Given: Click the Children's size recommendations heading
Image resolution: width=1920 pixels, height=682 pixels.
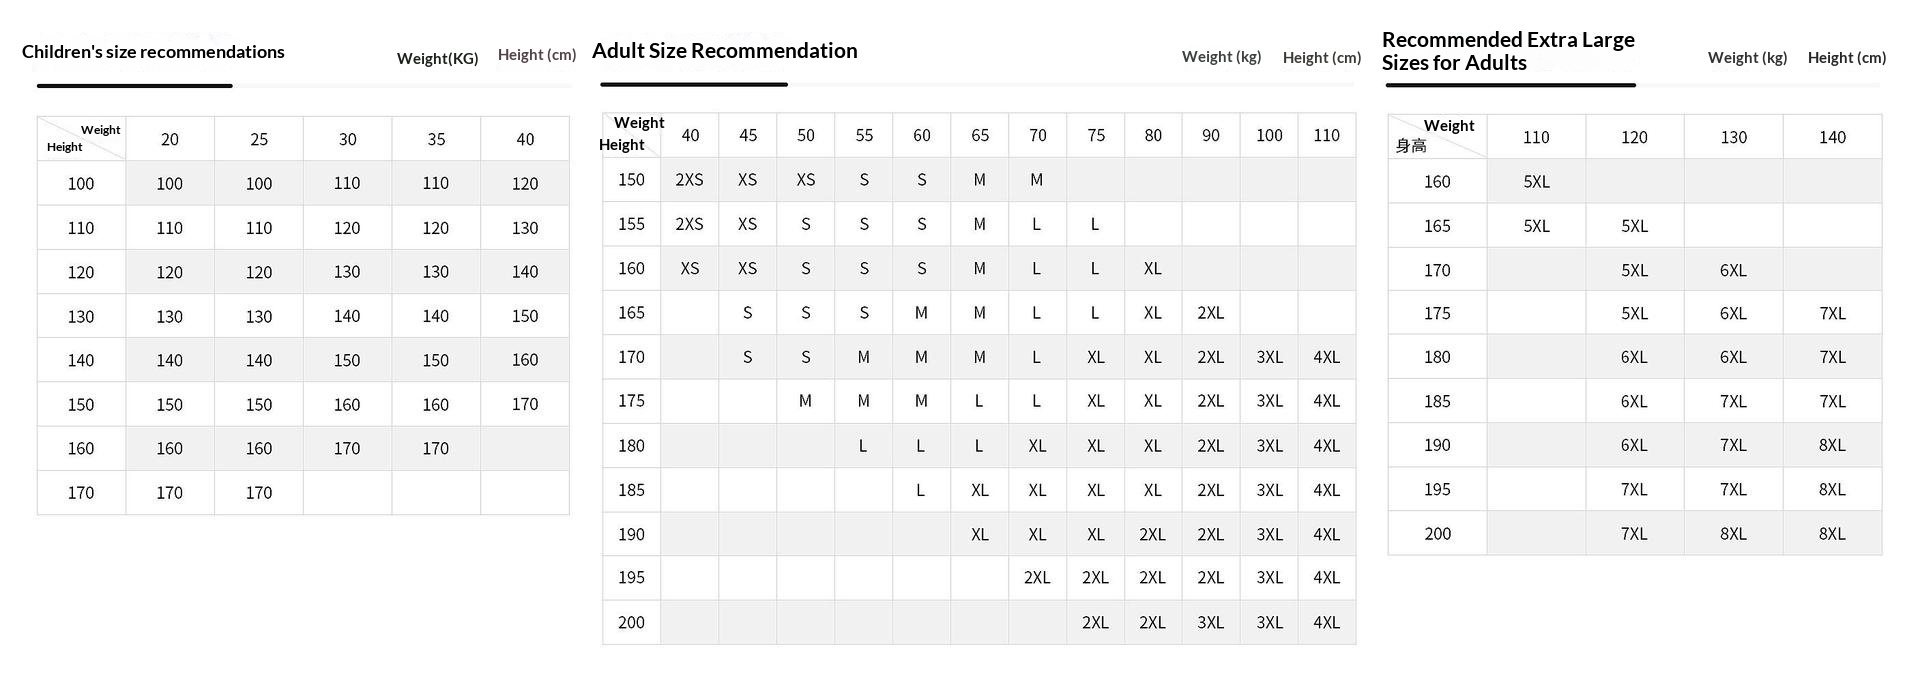Looking at the screenshot, I should pos(153,52).
